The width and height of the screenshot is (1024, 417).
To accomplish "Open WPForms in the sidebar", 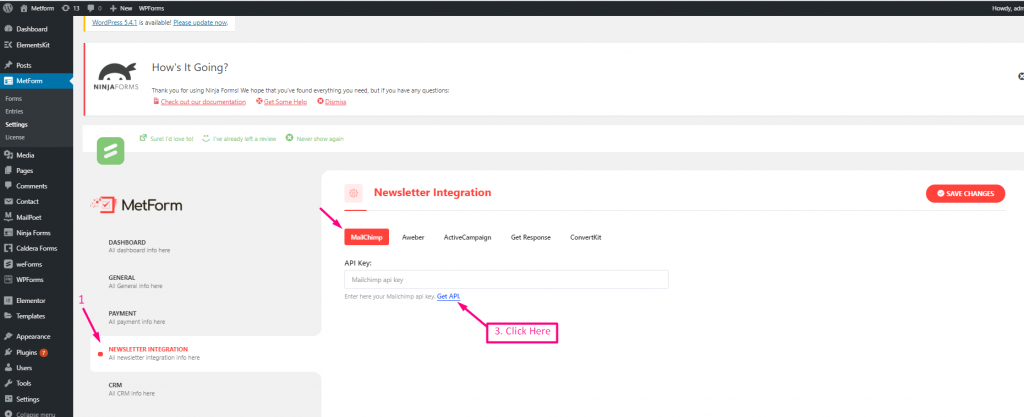I will (x=29, y=280).
